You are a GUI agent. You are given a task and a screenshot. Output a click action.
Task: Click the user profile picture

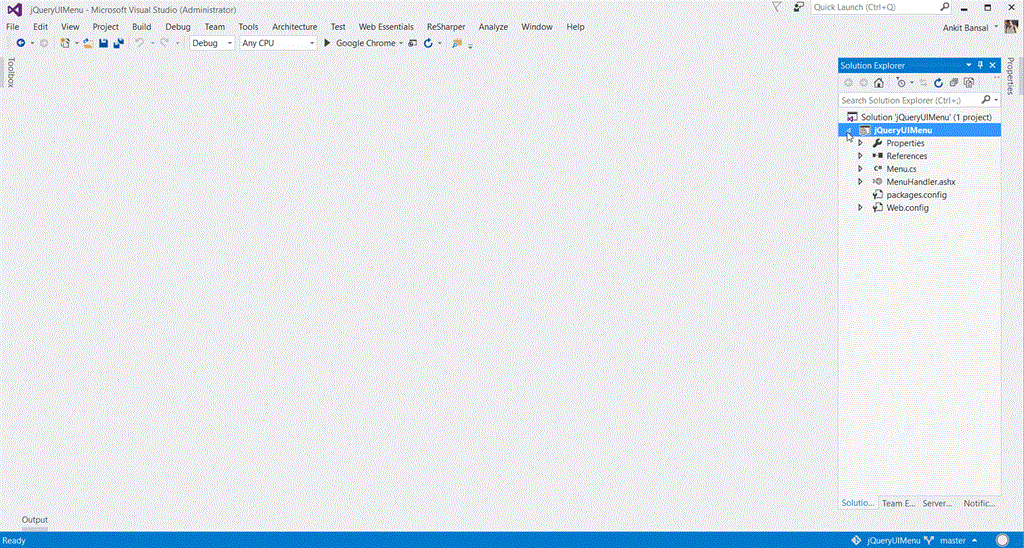(1011, 27)
